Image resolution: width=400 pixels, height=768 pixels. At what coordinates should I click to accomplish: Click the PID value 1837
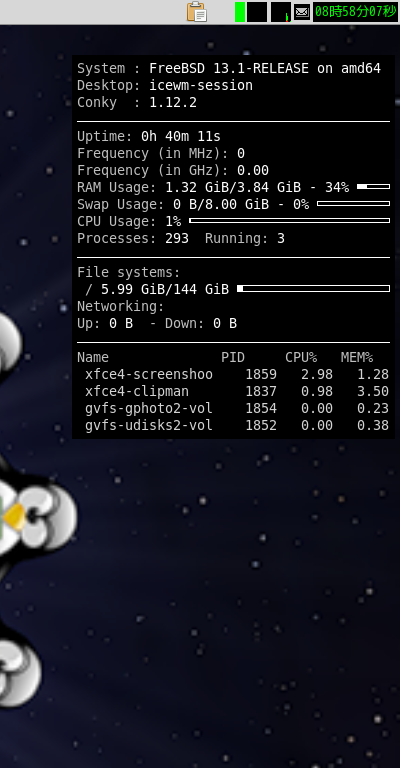(x=261, y=392)
